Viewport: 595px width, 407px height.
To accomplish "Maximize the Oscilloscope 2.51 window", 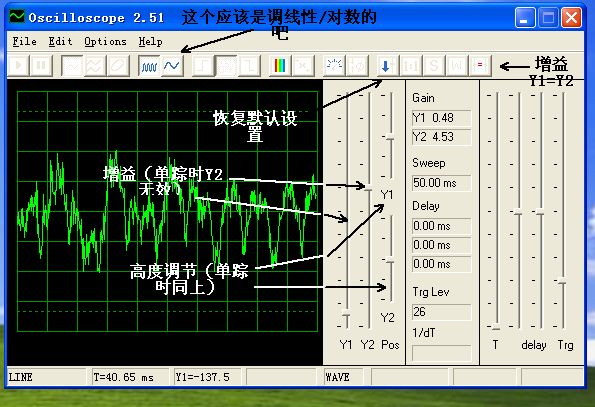I will (548, 17).
